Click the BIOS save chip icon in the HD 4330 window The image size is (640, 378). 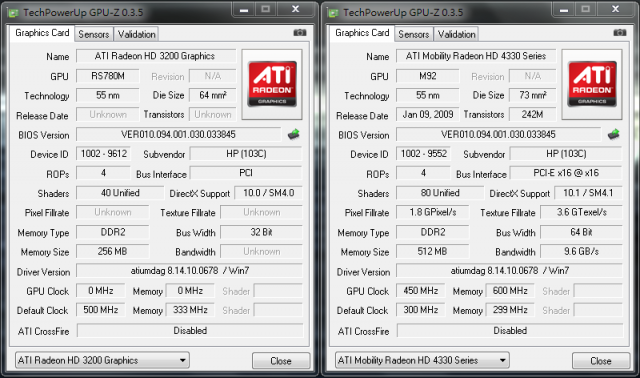coord(613,134)
